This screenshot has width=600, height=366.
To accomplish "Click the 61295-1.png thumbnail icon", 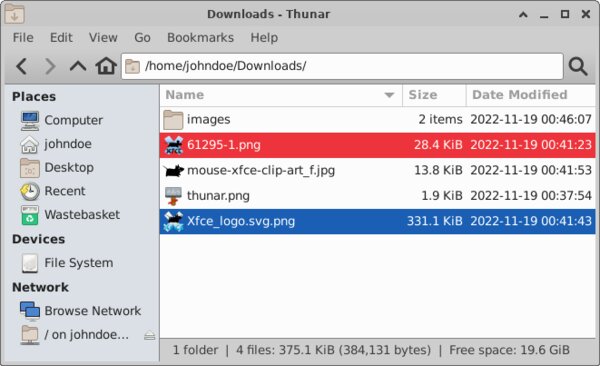I will point(174,145).
